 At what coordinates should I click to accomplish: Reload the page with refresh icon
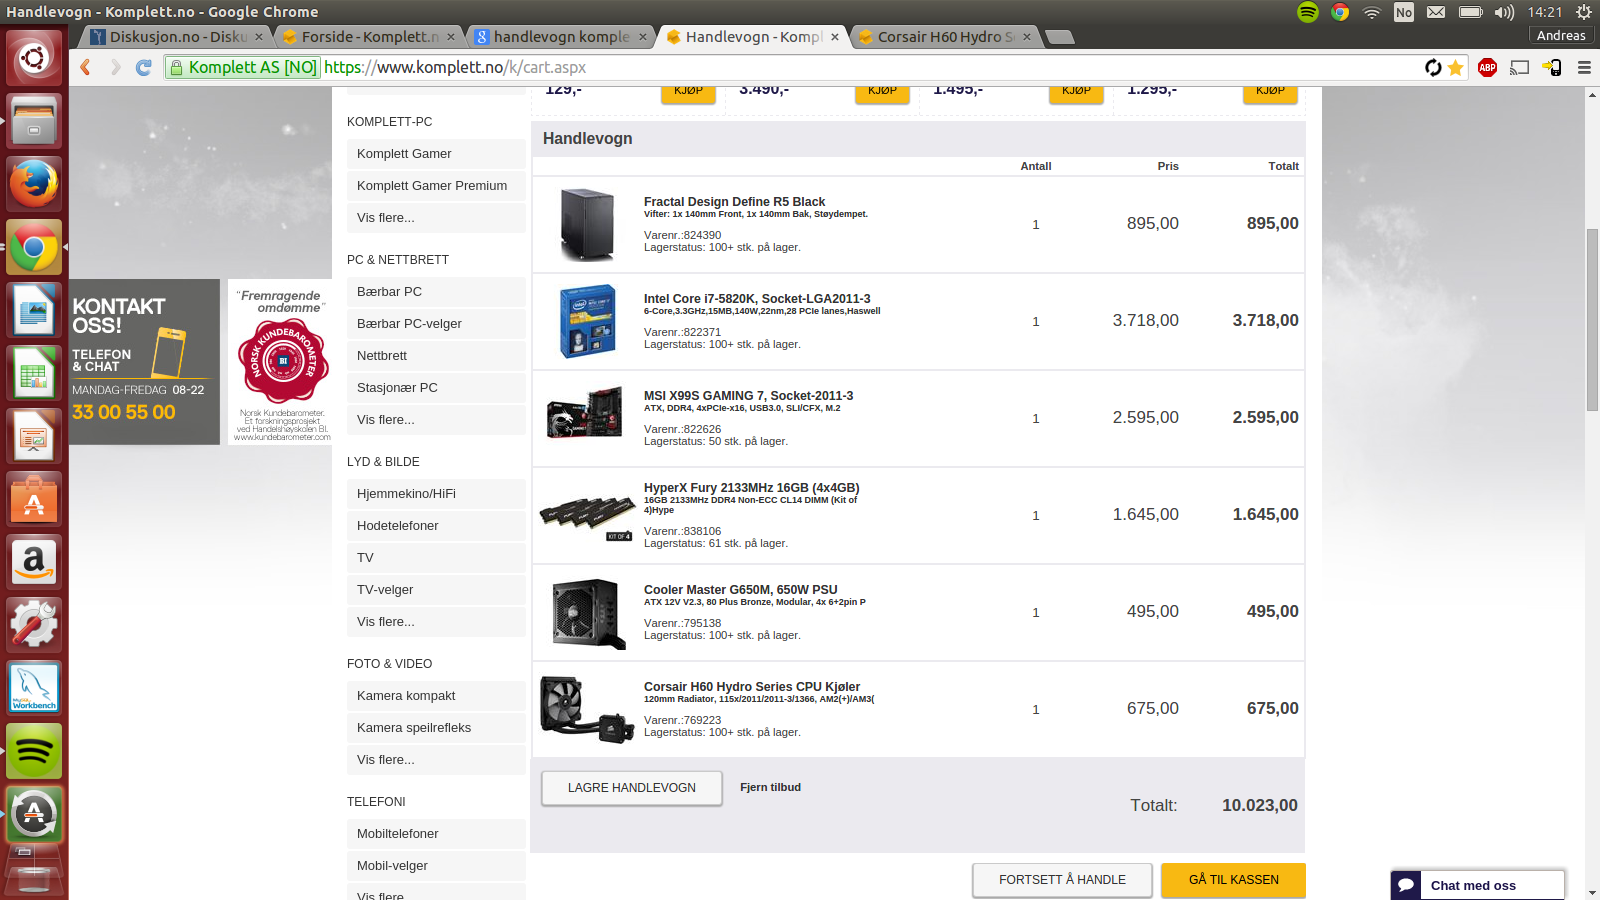pyautogui.click(x=143, y=67)
